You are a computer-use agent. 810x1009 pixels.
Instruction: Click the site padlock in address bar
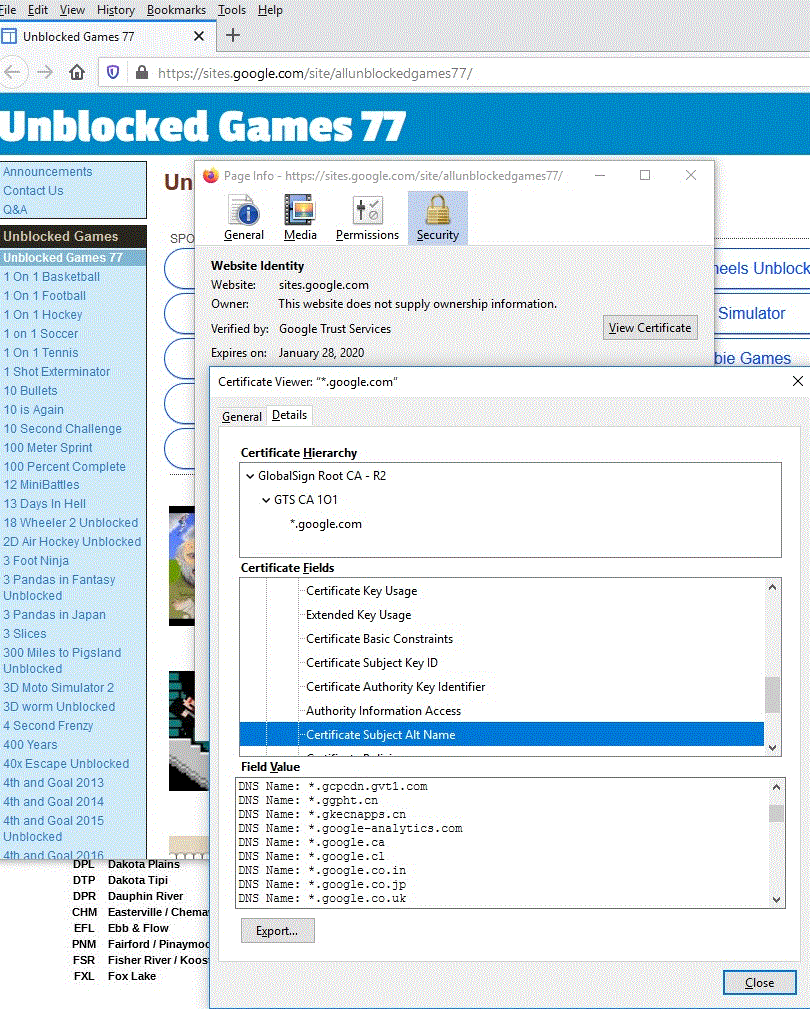[142, 72]
